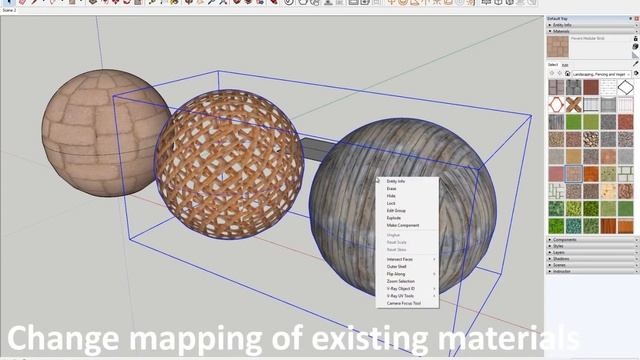Viewport: 640px width, 360px height.
Task: Open Flip Along submenu
Action: pos(407,274)
